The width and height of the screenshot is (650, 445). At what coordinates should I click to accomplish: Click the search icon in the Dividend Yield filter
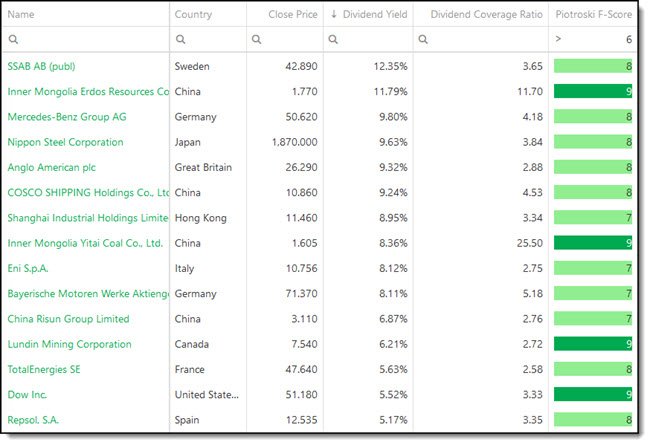(333, 39)
